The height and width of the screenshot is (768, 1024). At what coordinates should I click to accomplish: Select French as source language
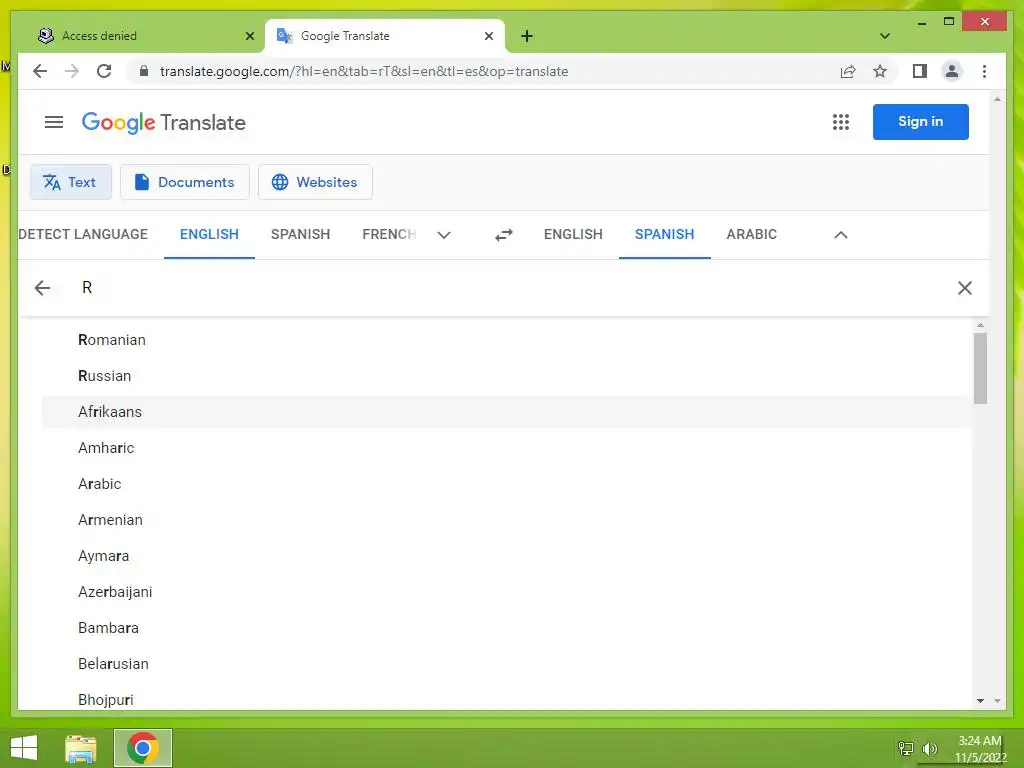tap(389, 234)
